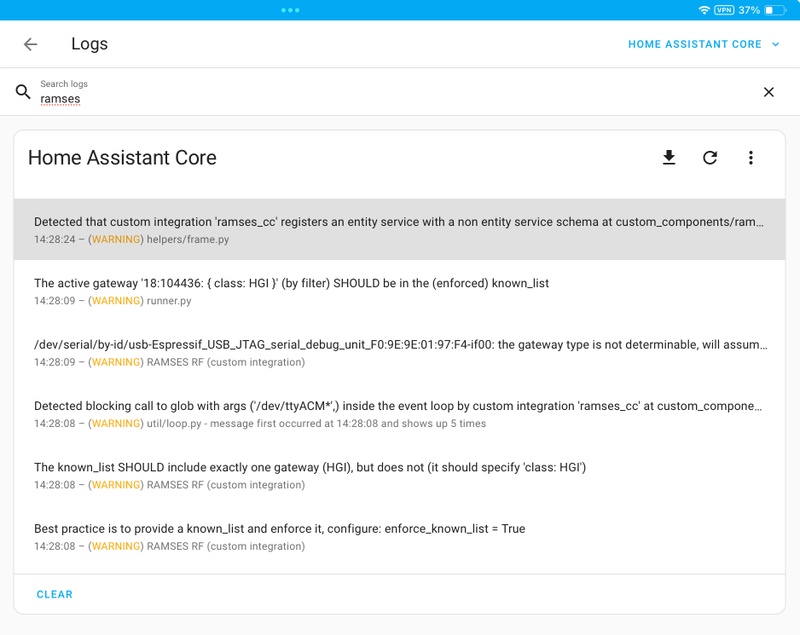The image size is (800, 635).
Task: Click the runner.py source label
Action: tap(169, 301)
